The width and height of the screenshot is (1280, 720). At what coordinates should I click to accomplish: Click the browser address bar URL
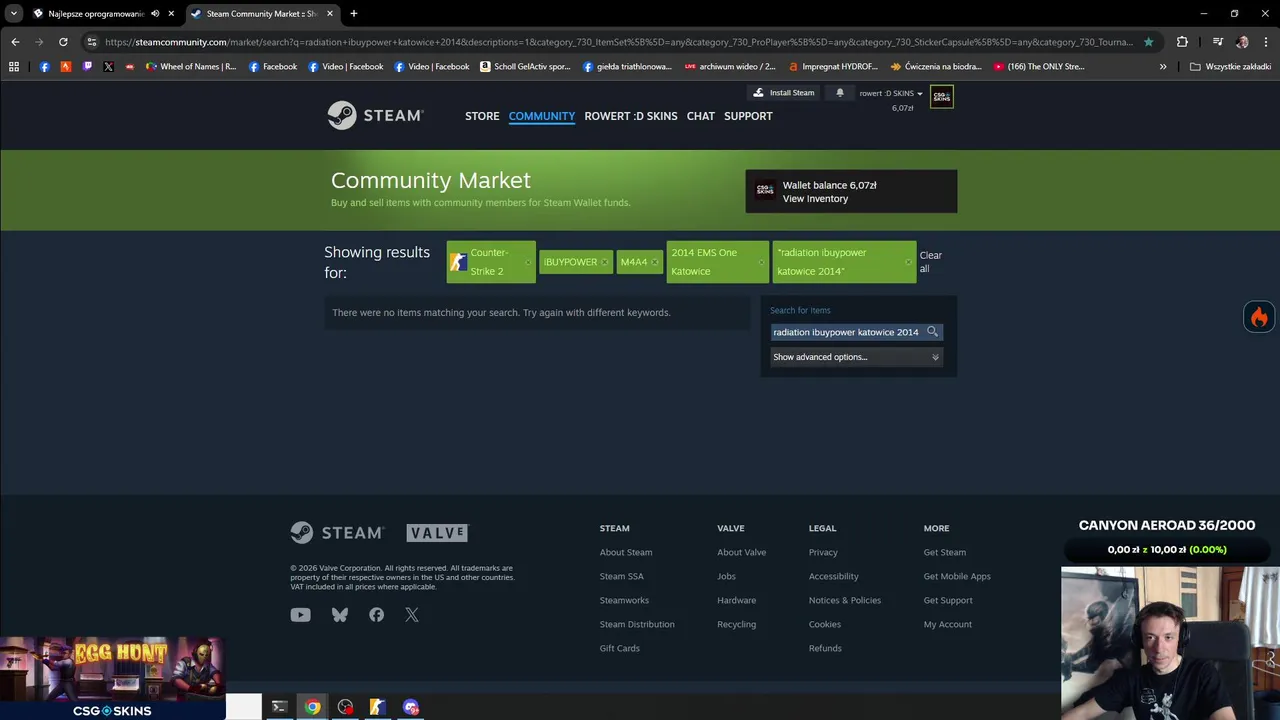(618, 42)
